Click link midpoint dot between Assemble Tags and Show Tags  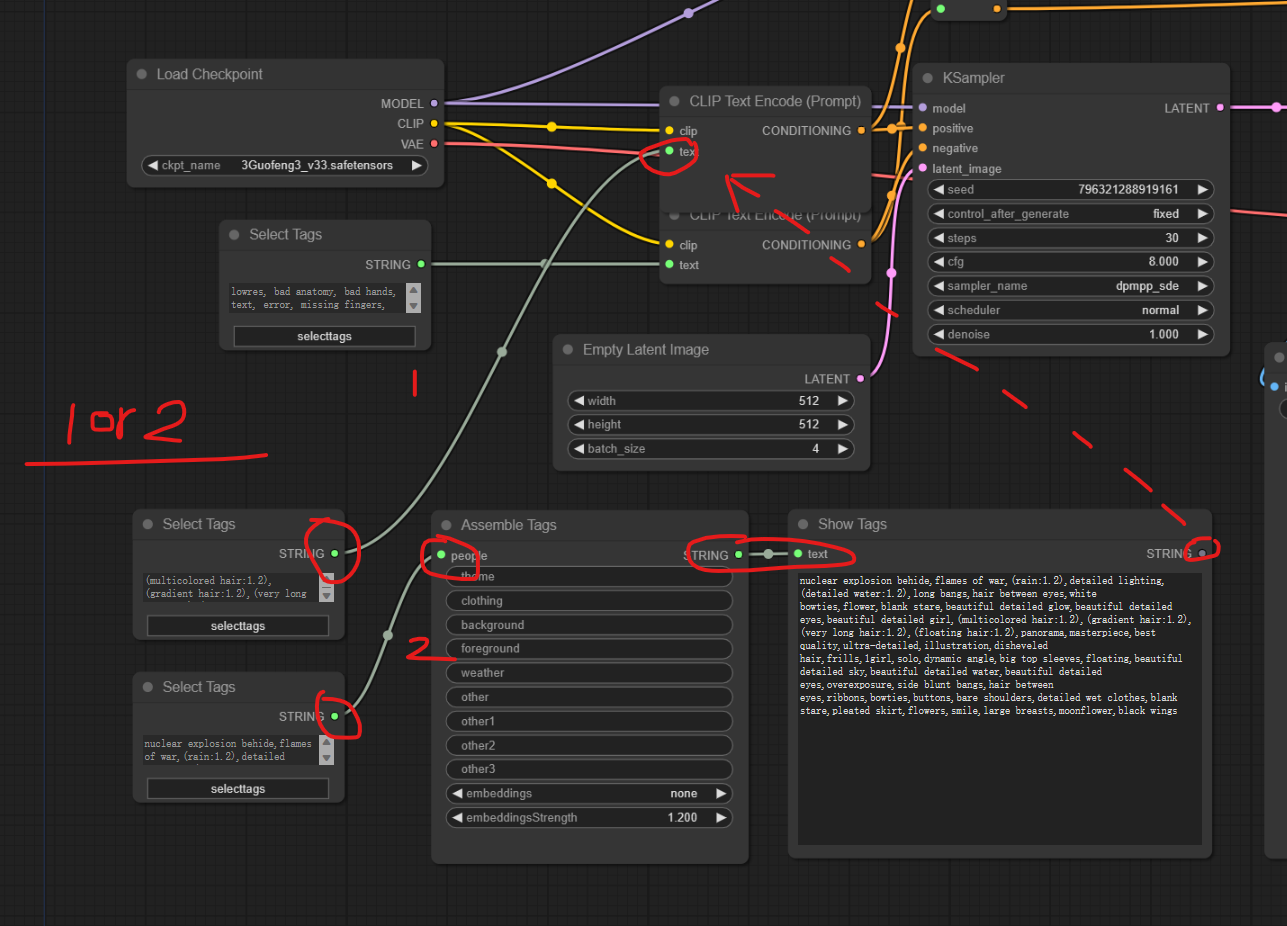pyautogui.click(x=768, y=554)
